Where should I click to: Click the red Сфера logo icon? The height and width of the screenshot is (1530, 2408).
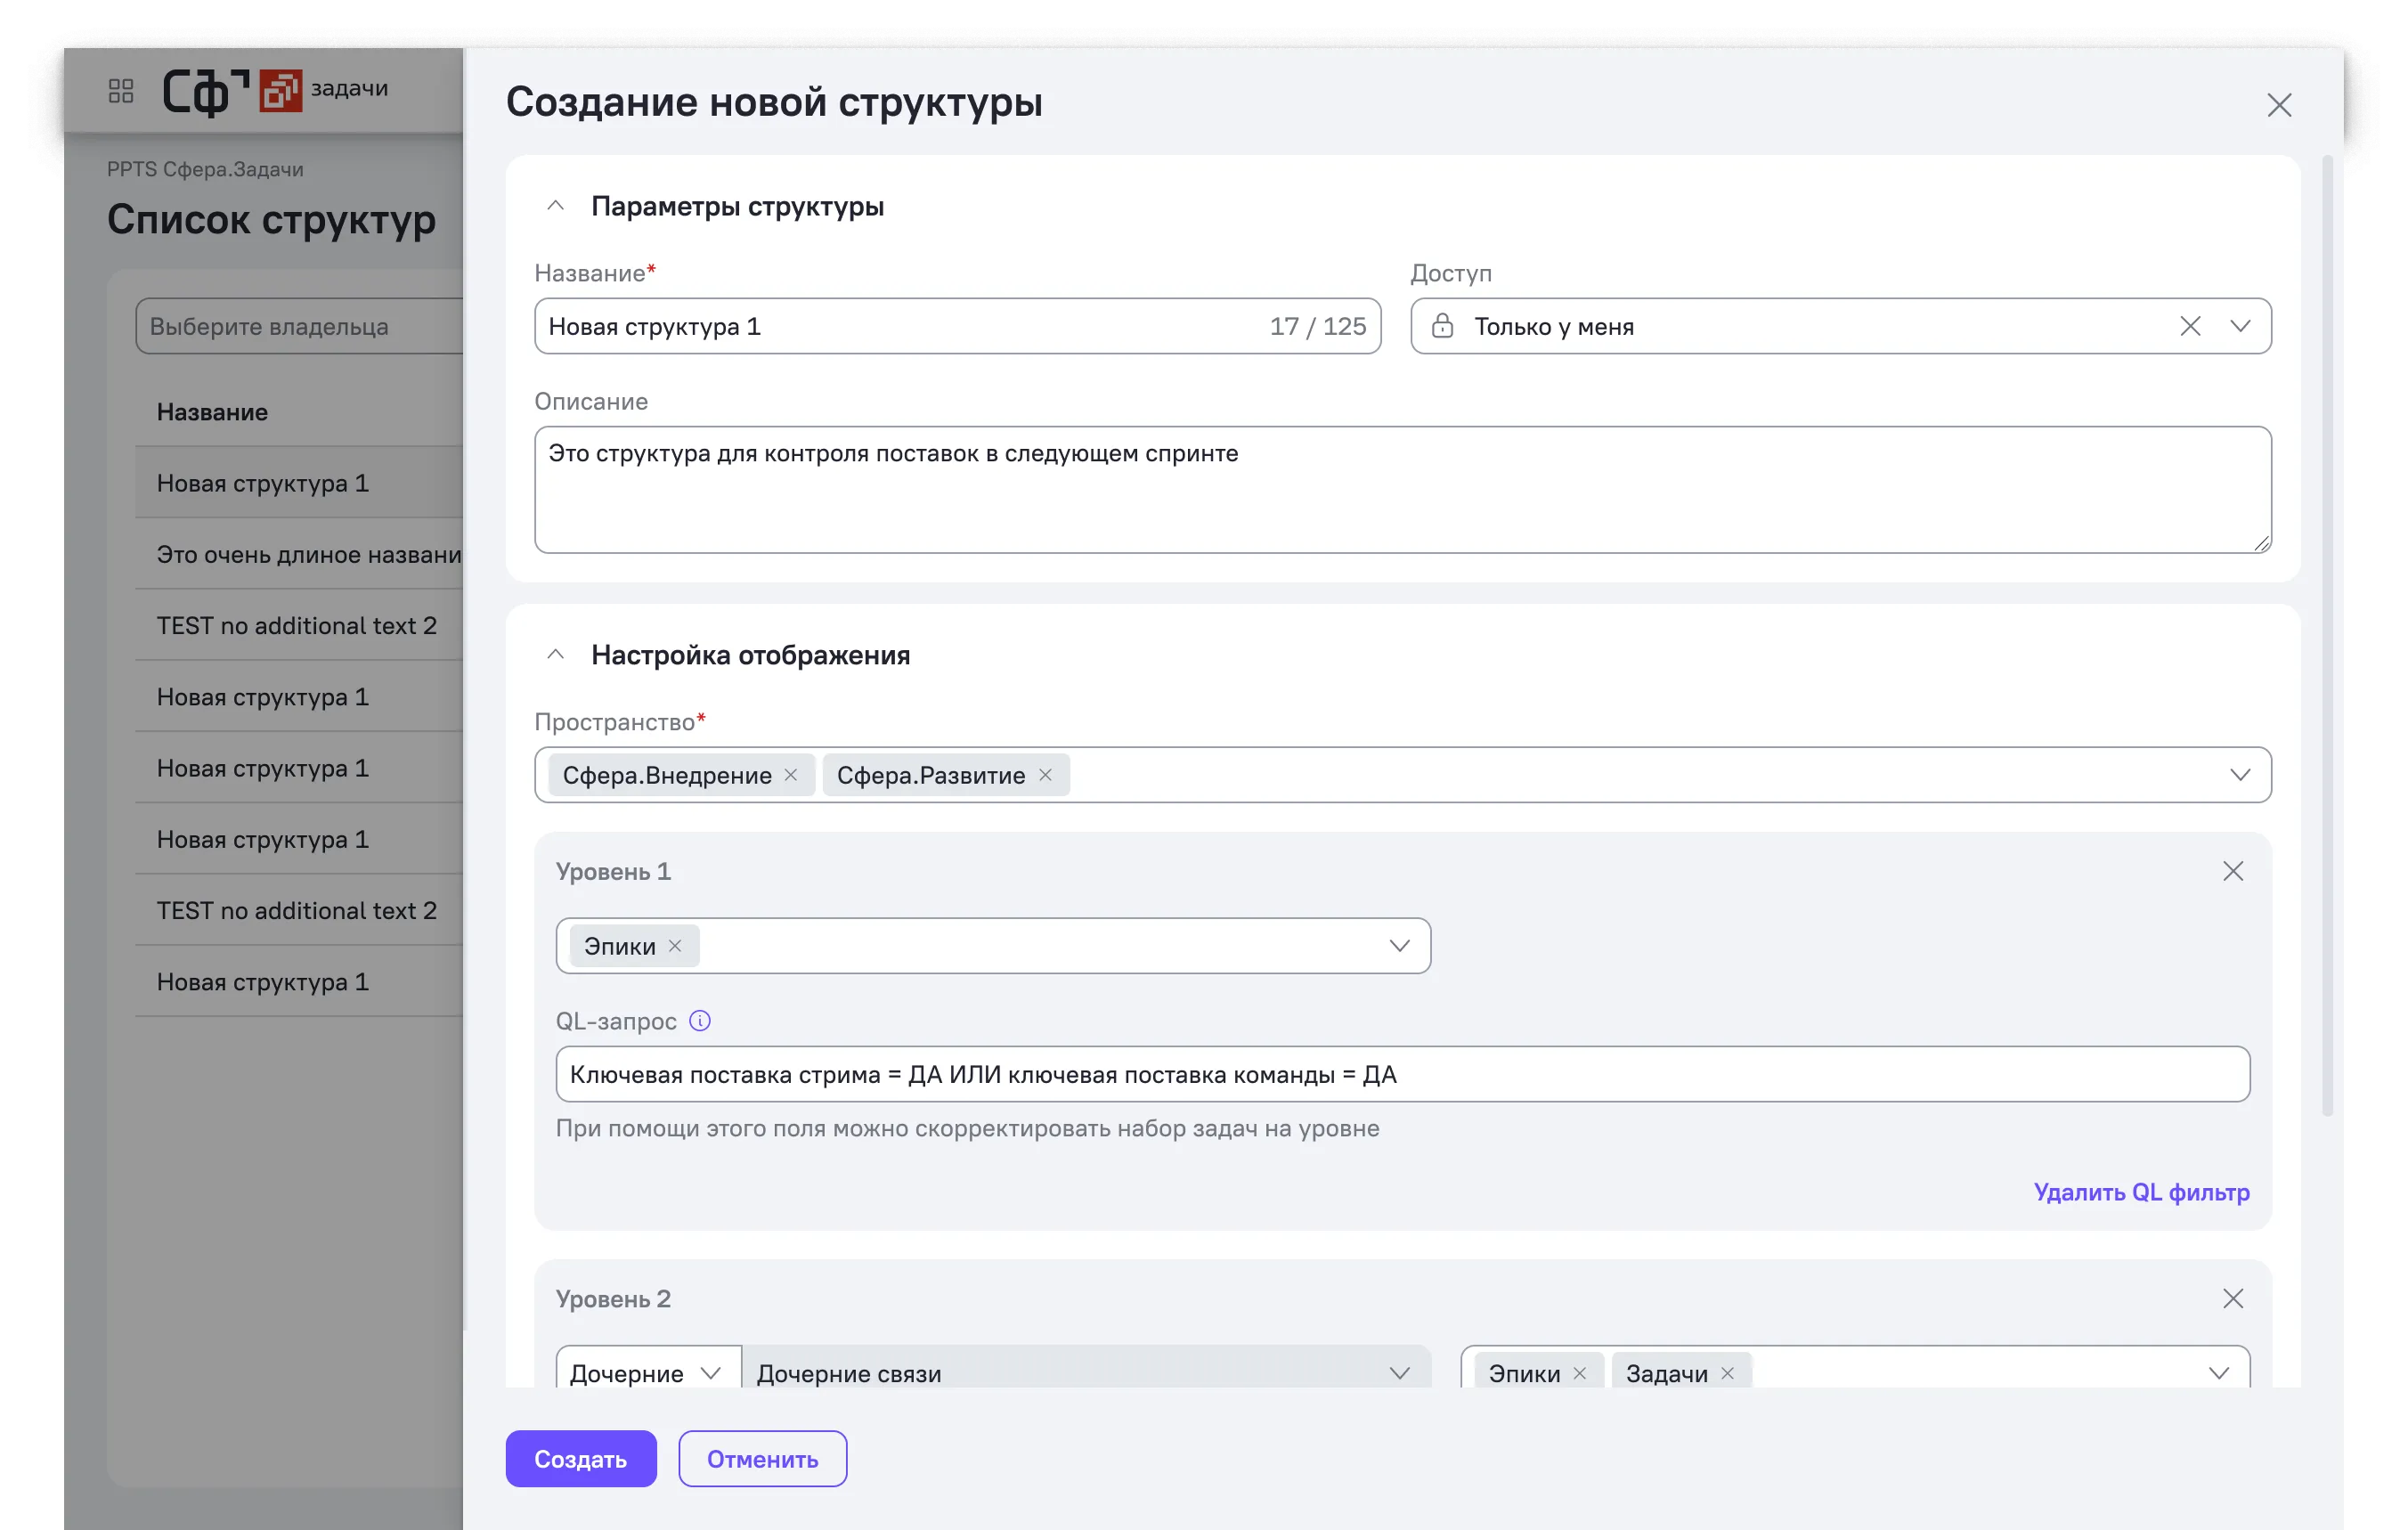click(281, 91)
